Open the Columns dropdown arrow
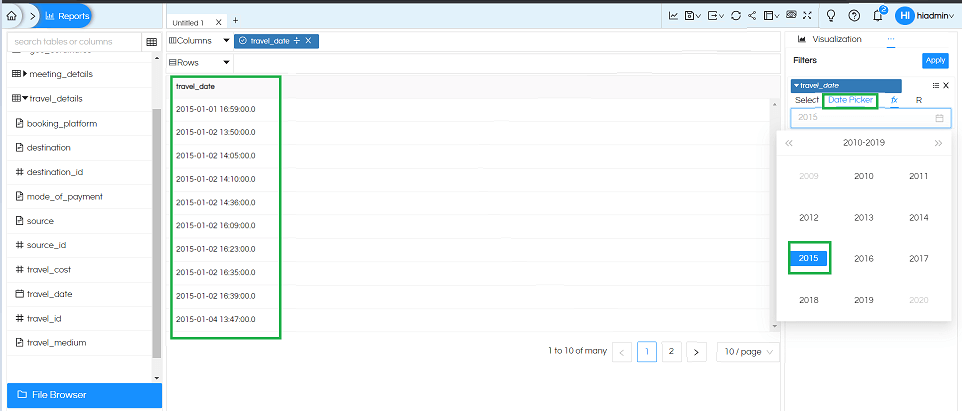Screen dimensions: 962x411 point(226,40)
